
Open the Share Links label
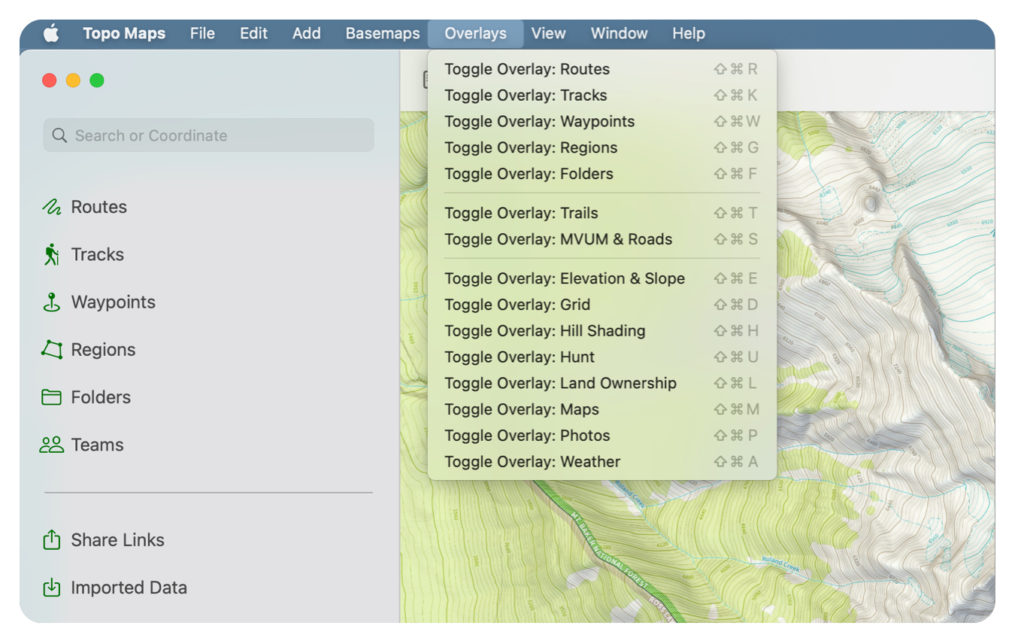pos(118,539)
